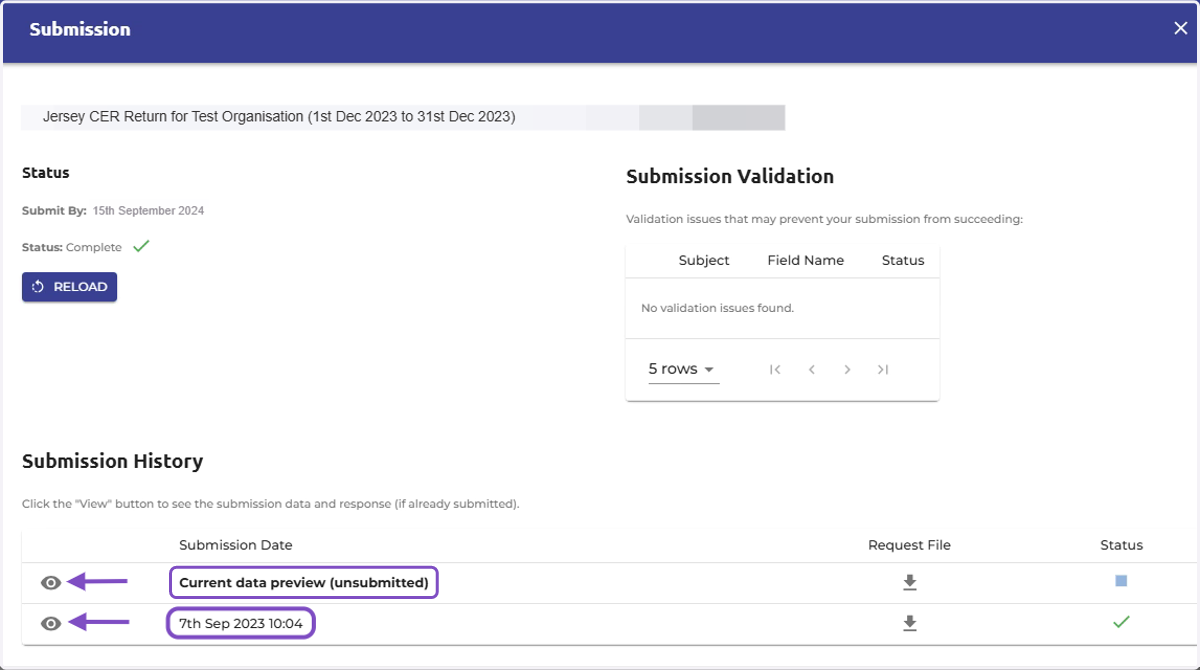Click the Submission History heading
The image size is (1200, 670).
click(112, 461)
